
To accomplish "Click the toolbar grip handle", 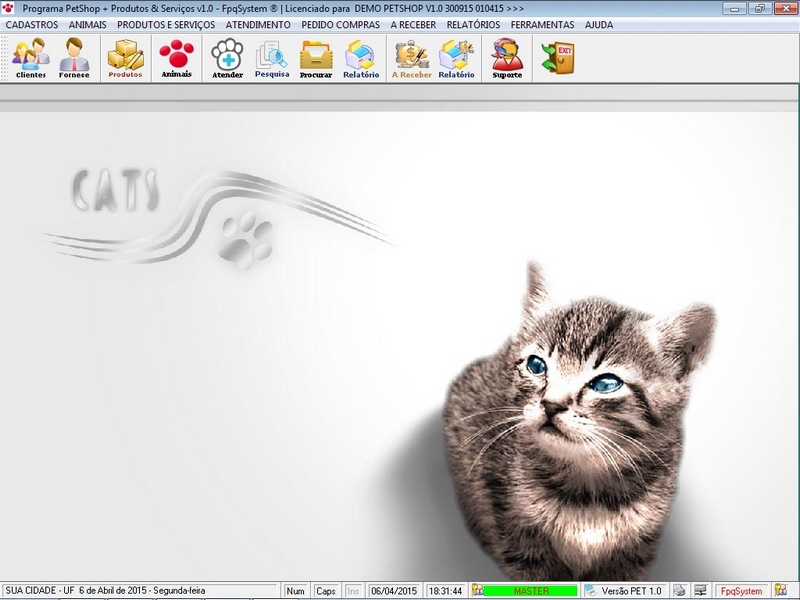I will click(x=5, y=58).
